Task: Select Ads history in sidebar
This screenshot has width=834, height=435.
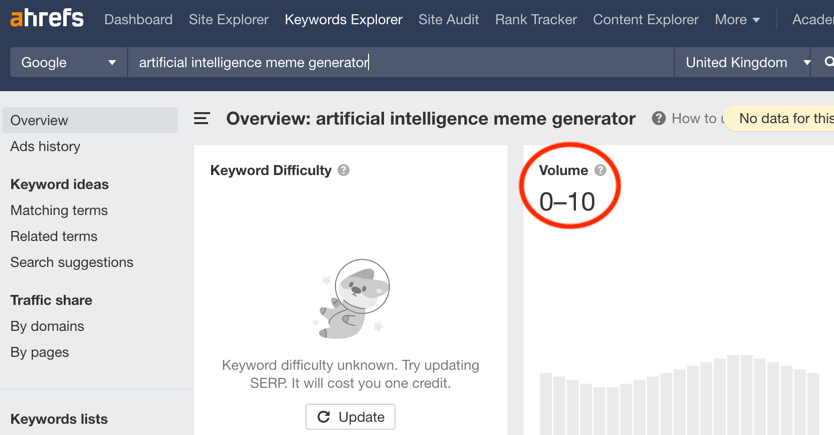Action: pos(45,146)
